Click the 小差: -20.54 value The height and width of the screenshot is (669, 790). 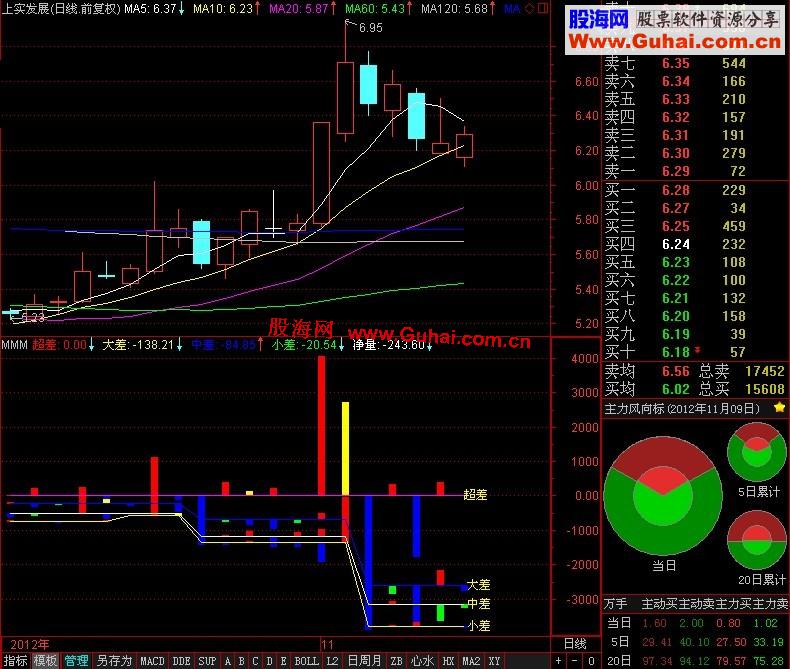click(304, 345)
